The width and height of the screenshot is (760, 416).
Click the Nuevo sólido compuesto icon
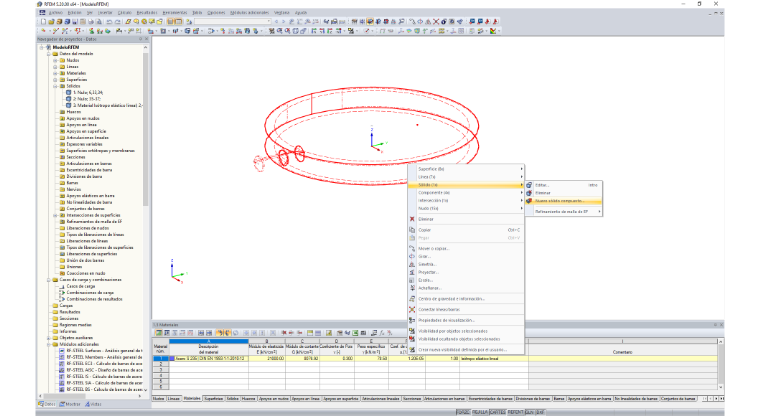tap(529, 200)
